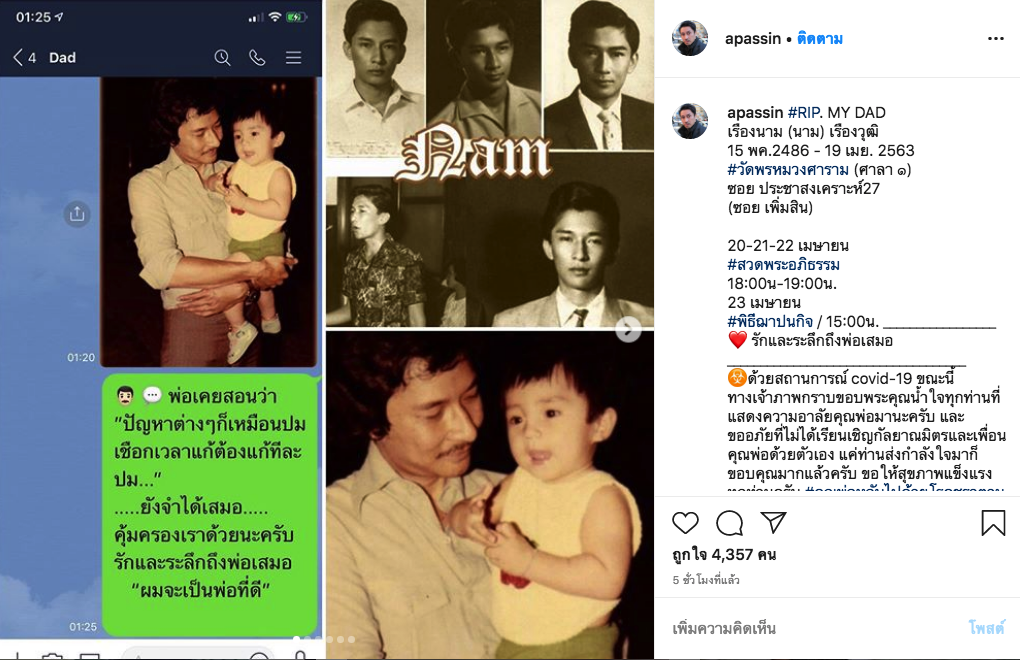Advance to next photo with carousel arrow
Viewport: 1020px width, 660px height.
[x=628, y=329]
